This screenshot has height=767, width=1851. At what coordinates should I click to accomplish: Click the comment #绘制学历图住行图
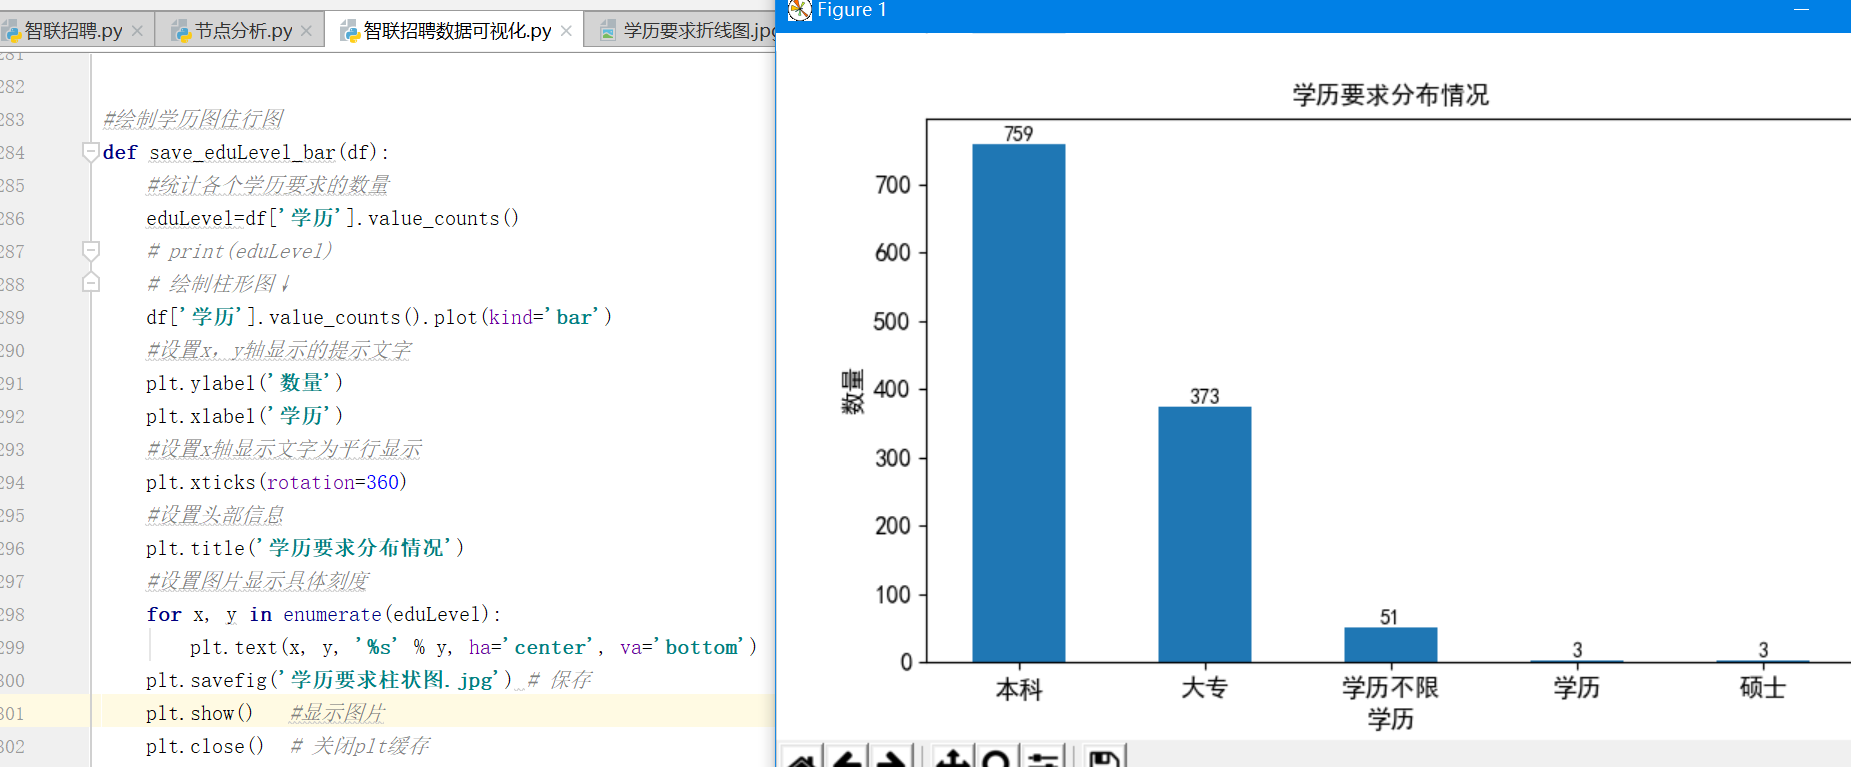coord(193,119)
